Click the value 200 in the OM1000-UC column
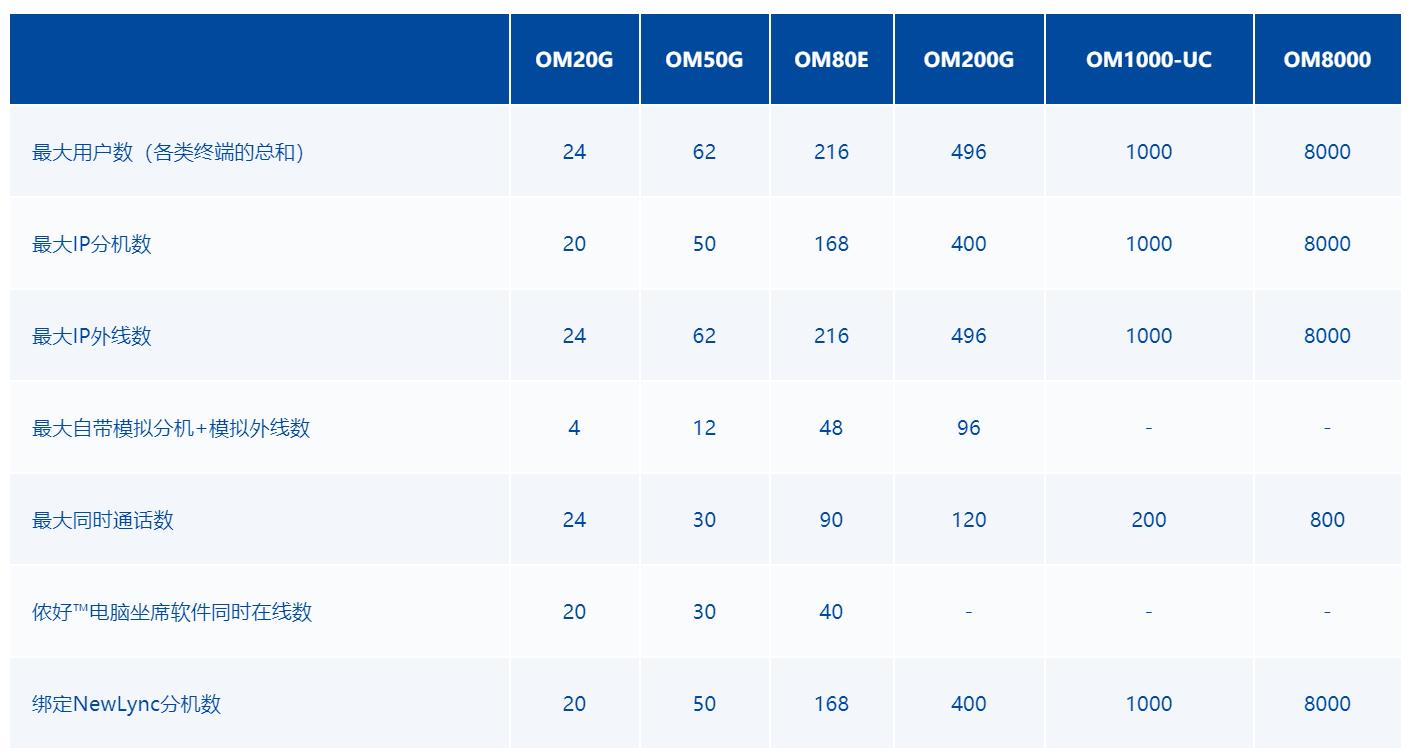Viewport: 1411px width, 756px height. (x=1148, y=520)
